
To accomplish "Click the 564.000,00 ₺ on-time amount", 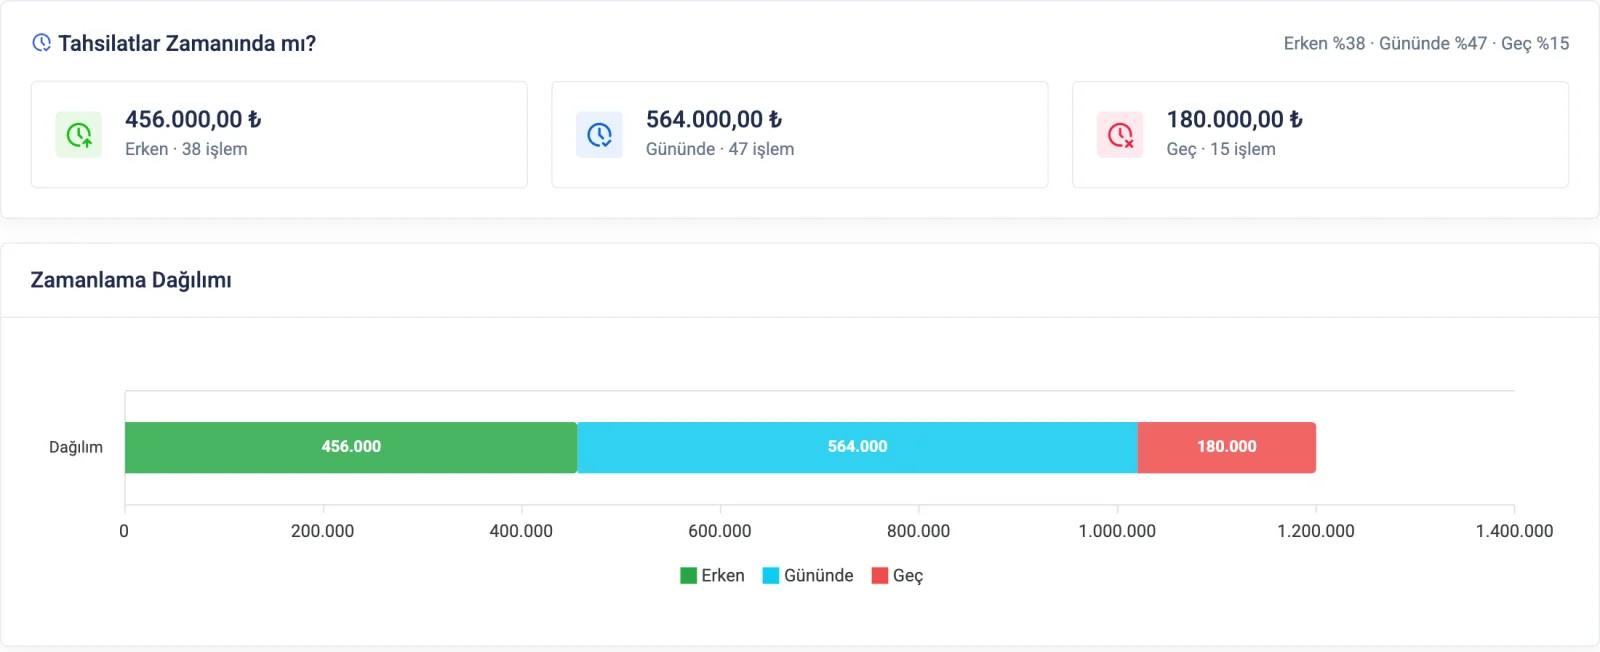I will (714, 119).
